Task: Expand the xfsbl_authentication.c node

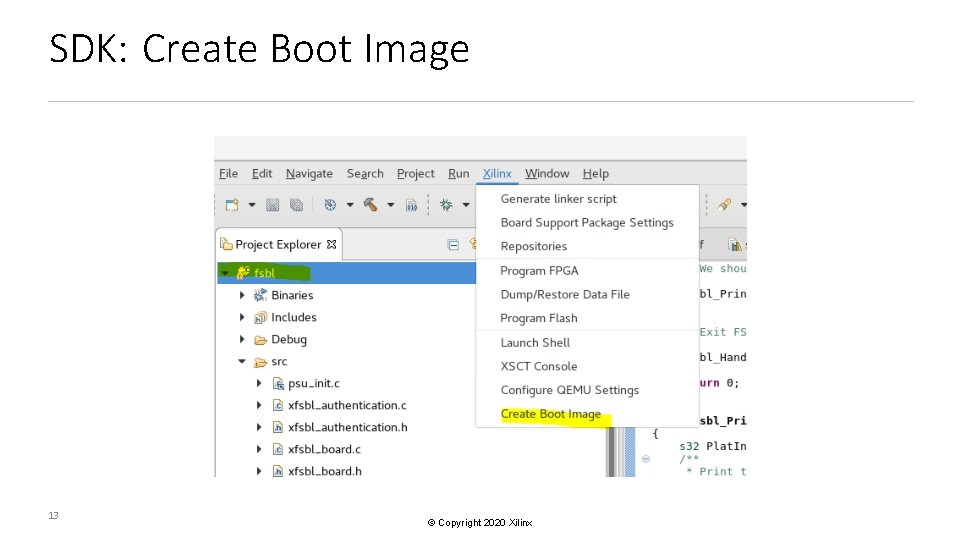Action: [x=259, y=405]
